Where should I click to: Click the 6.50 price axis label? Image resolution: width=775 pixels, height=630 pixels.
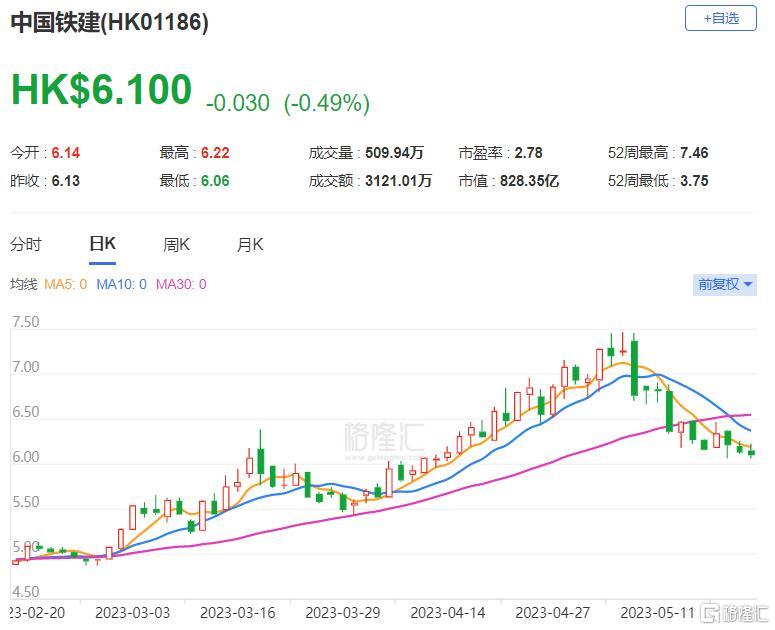pyautogui.click(x=25, y=412)
